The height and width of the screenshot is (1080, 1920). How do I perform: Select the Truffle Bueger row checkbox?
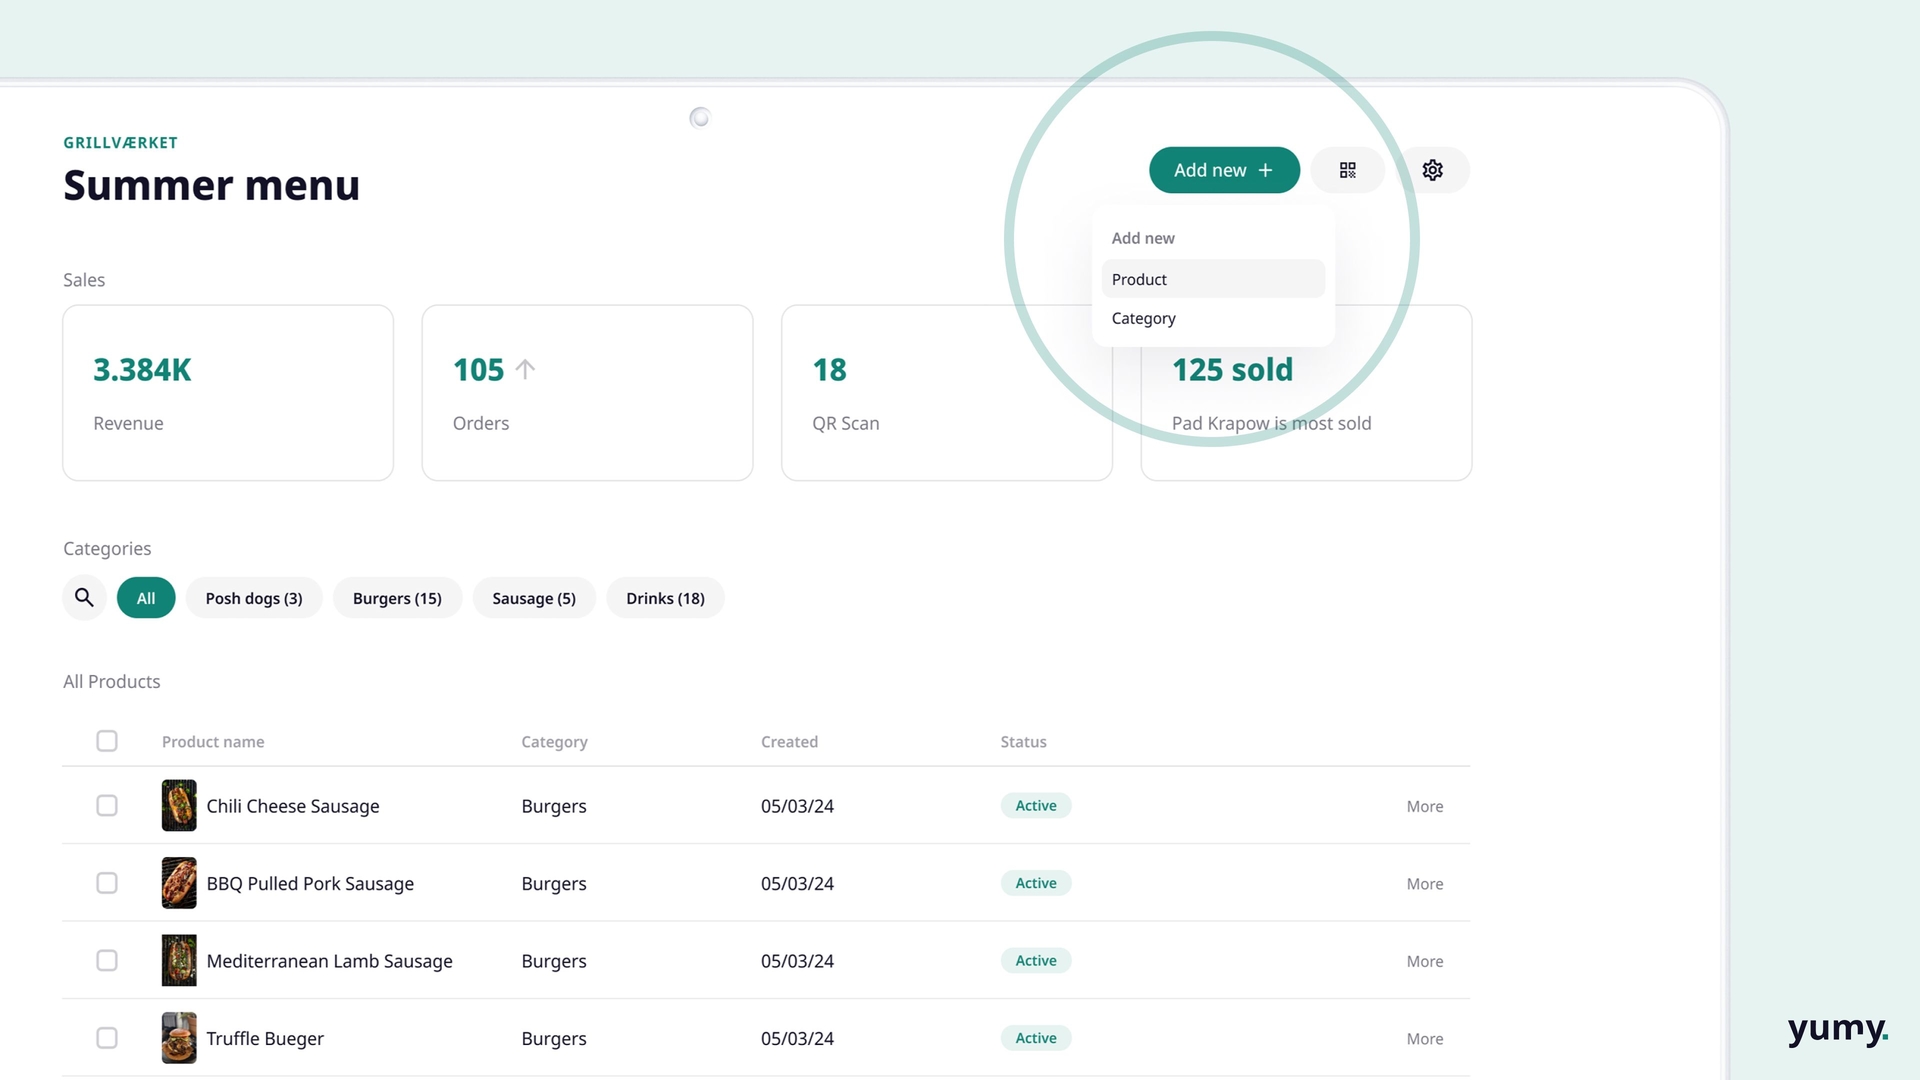click(x=107, y=1038)
